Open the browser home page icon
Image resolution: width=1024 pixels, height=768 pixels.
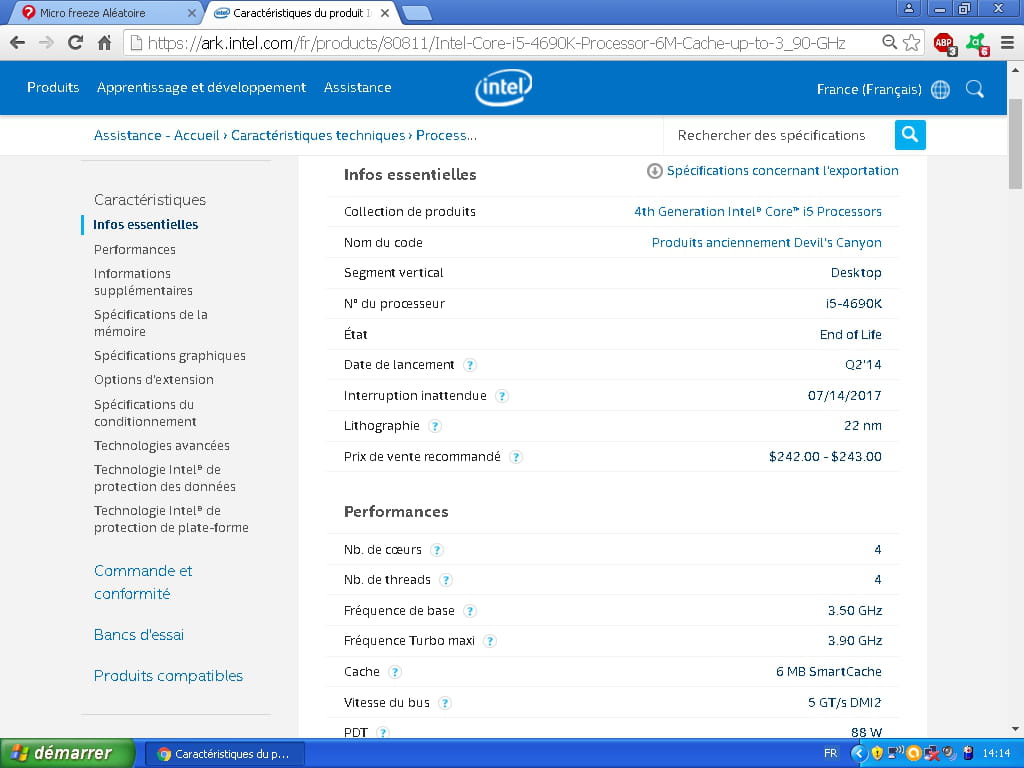click(x=104, y=43)
